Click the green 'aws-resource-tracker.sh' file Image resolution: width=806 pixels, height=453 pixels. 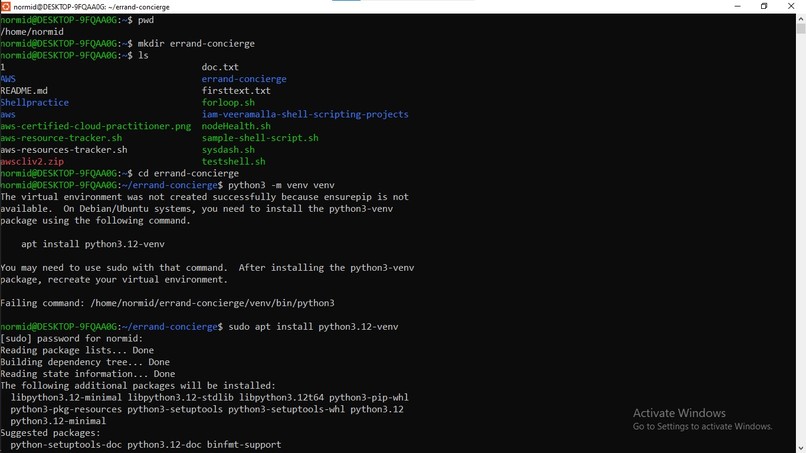[61, 138]
